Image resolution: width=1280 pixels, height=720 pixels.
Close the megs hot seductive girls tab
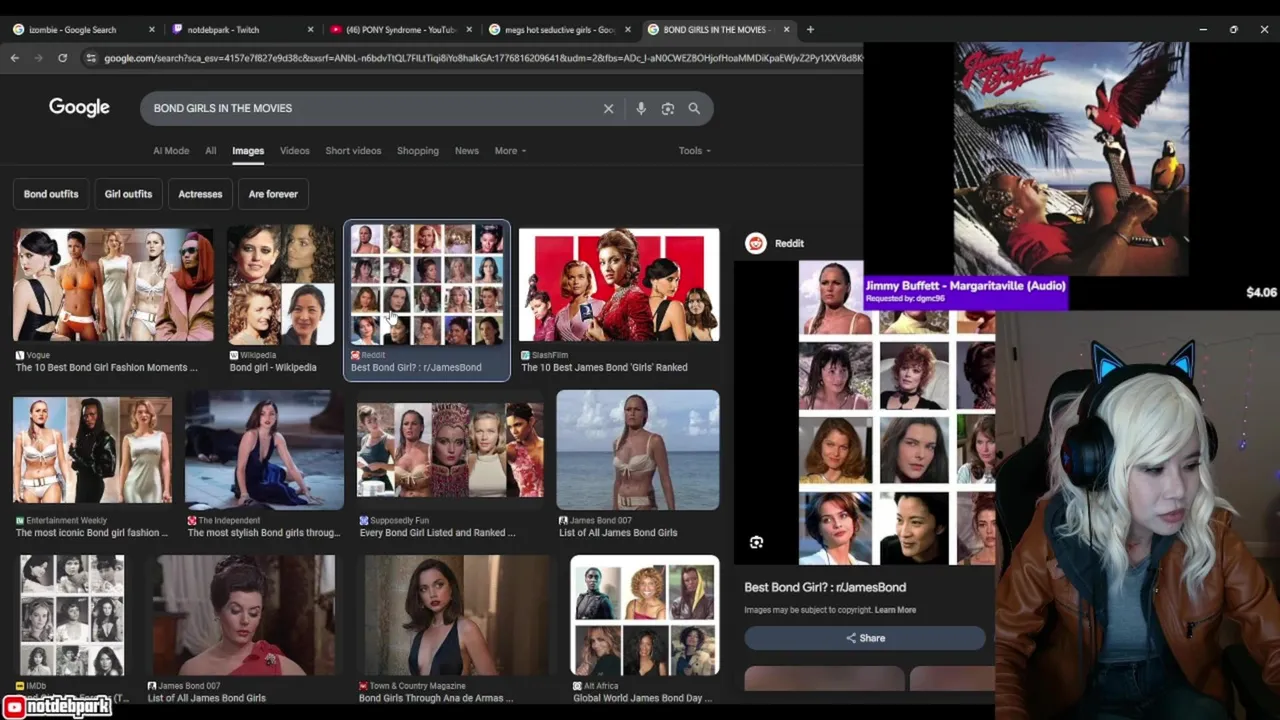628,30
